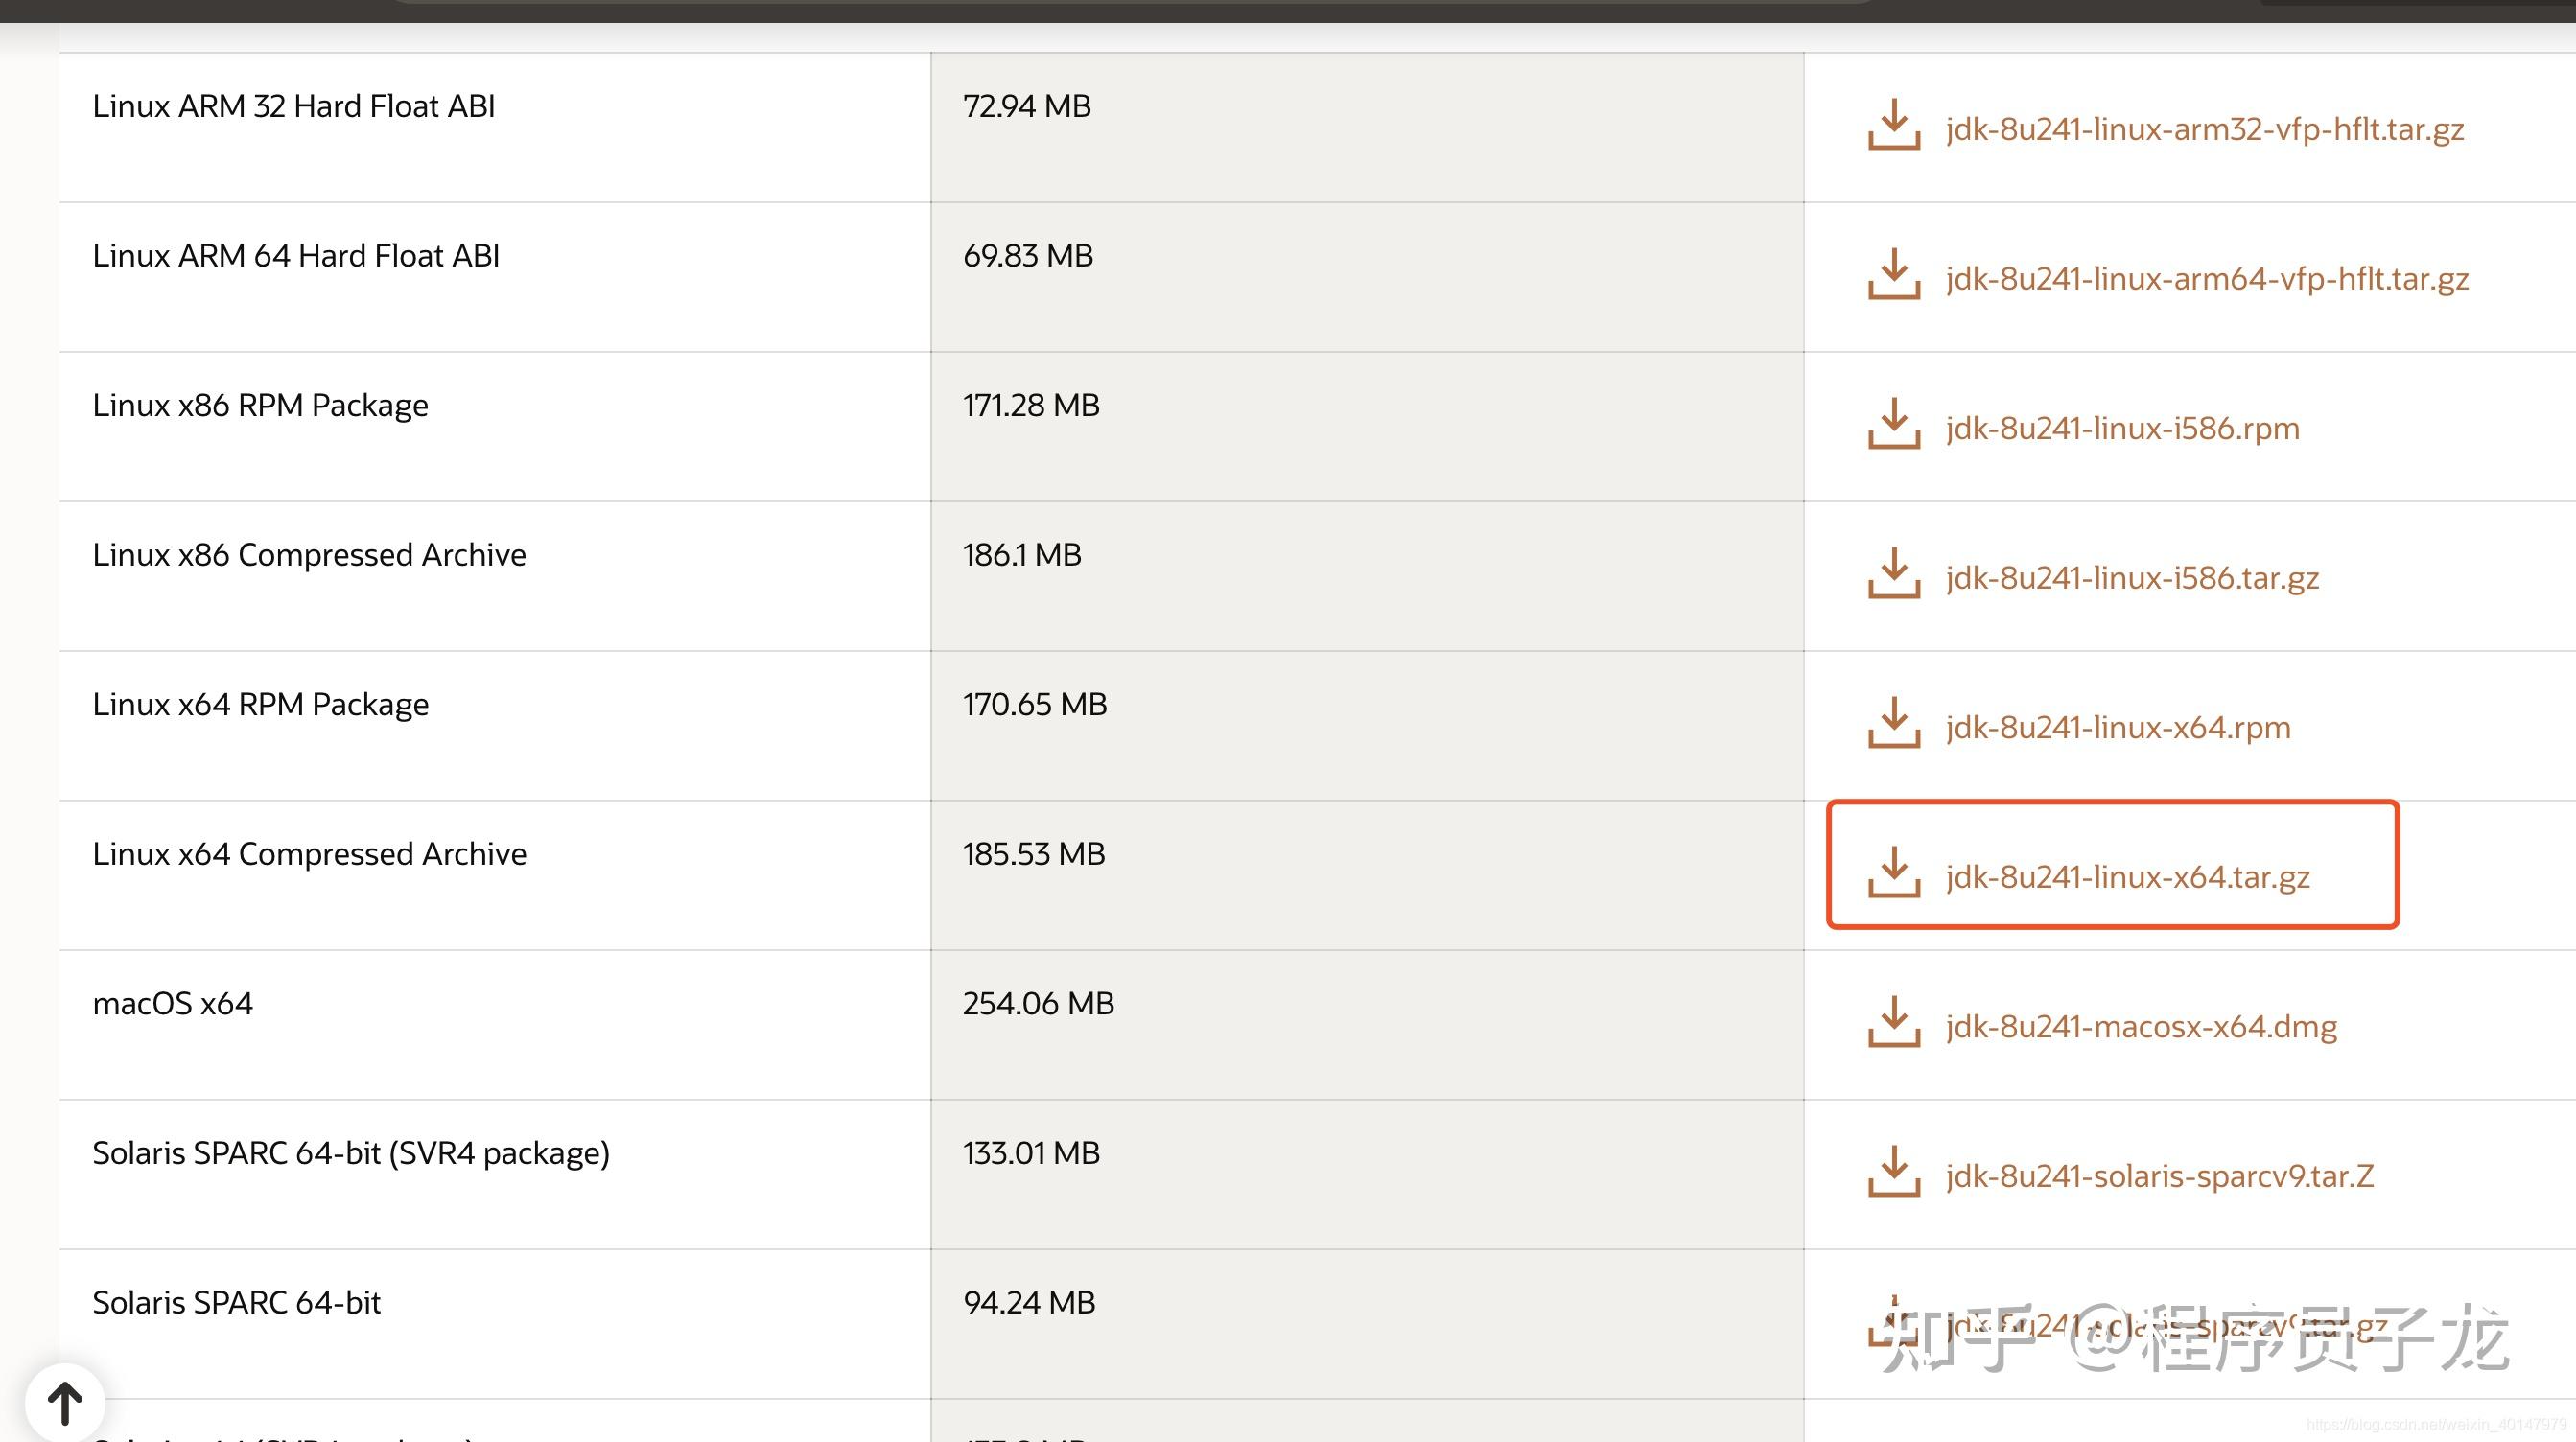Download the jdk-8u241-linux-x64.rpm package link
Image resolution: width=2576 pixels, height=1442 pixels.
tap(2118, 727)
